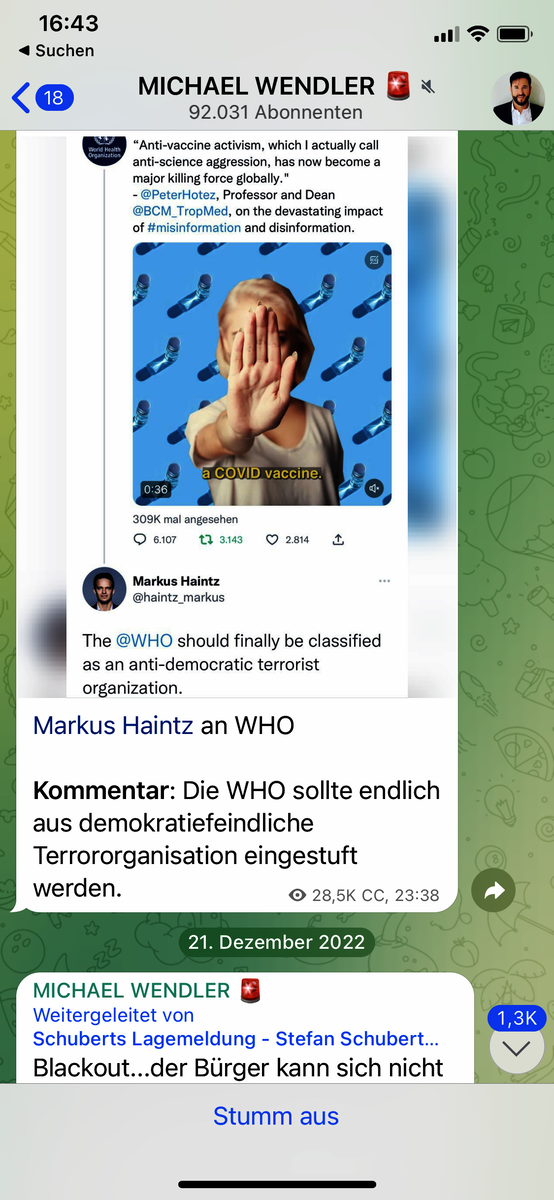The width and height of the screenshot is (554, 1200).
Task: Open Schuberts Lagemeldung forwarded source link
Action: pos(236,1039)
